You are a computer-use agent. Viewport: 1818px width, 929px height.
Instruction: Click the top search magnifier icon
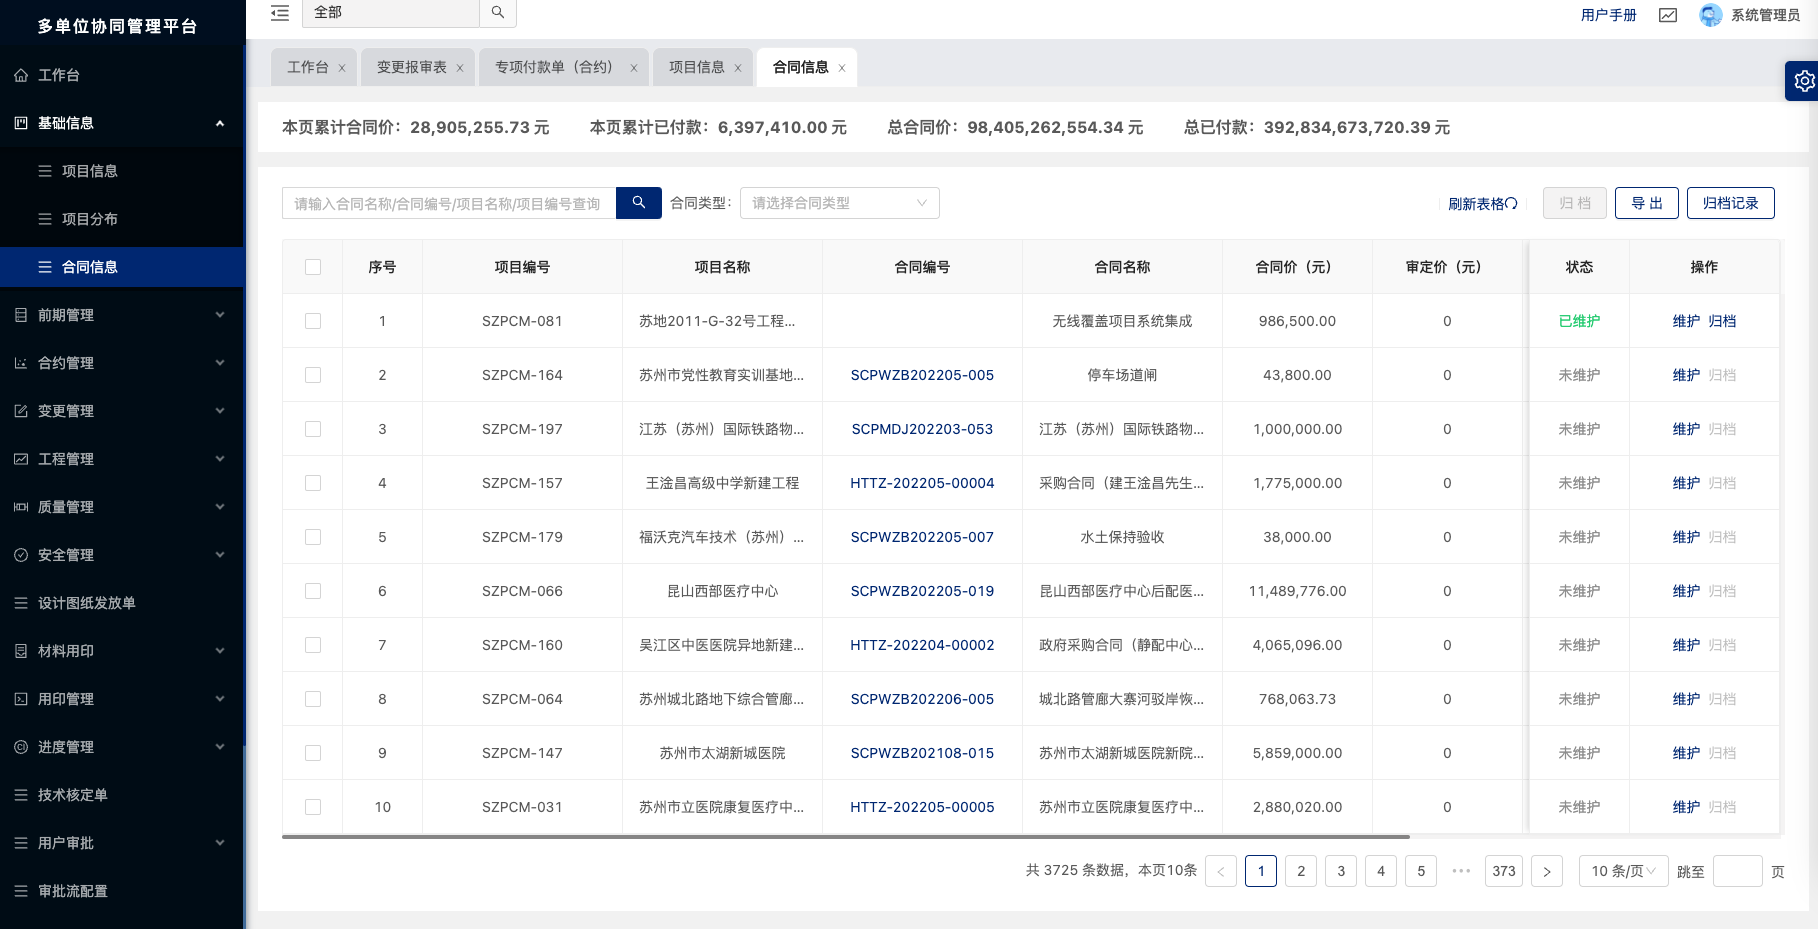(498, 13)
